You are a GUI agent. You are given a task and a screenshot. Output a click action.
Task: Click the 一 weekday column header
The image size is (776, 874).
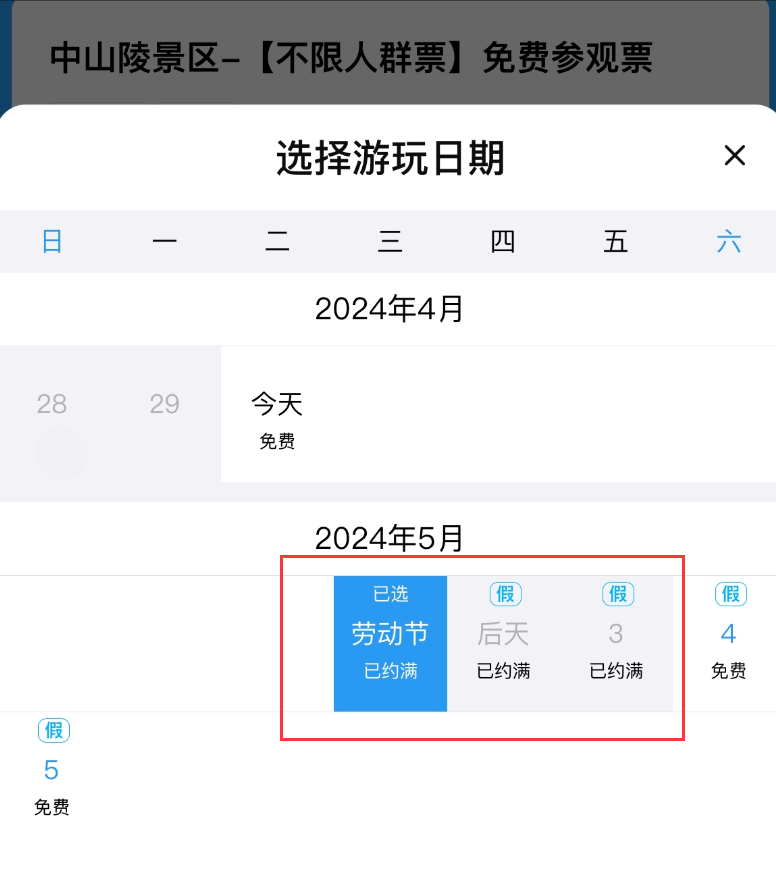point(164,242)
